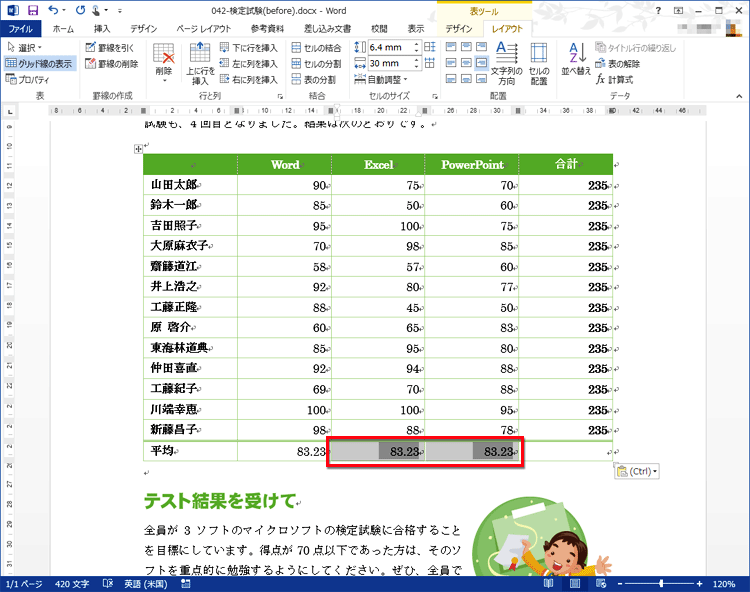This screenshot has height=592, width=750.
Task: Set alignment to top center
Action: 466,46
